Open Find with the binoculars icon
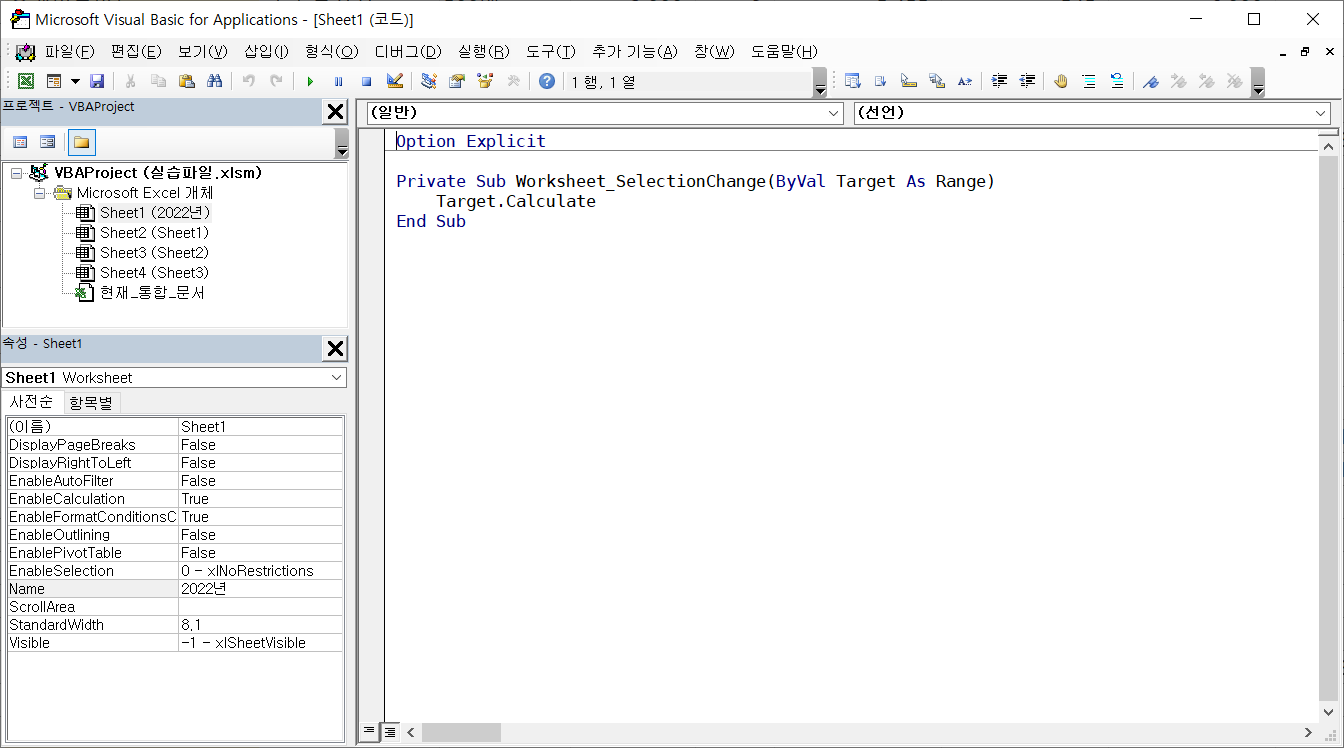This screenshot has width=1344, height=748. (x=214, y=81)
